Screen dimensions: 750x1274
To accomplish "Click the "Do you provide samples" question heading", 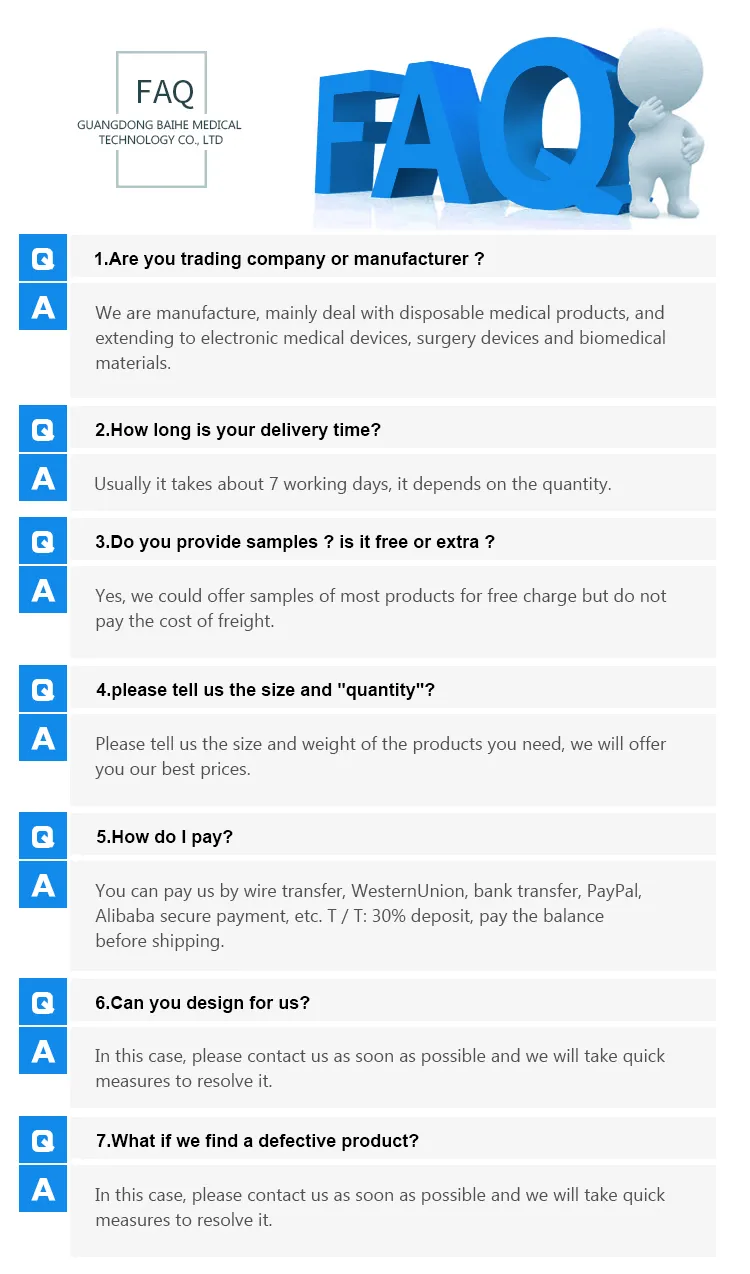I will [x=295, y=542].
